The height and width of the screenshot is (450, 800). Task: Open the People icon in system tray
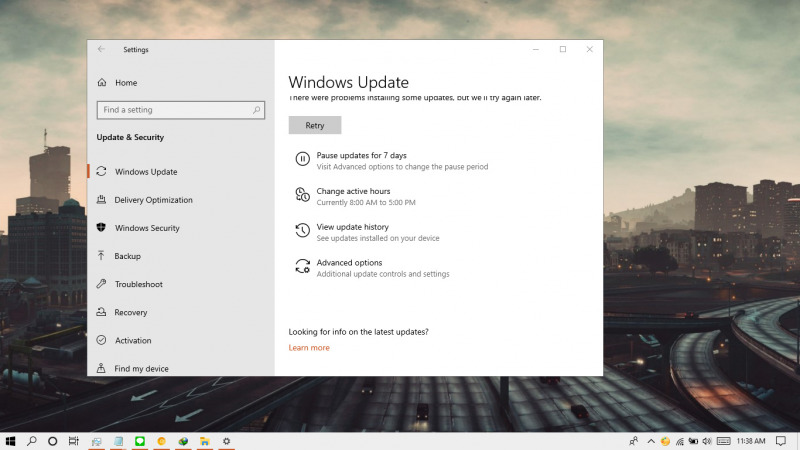[634, 441]
